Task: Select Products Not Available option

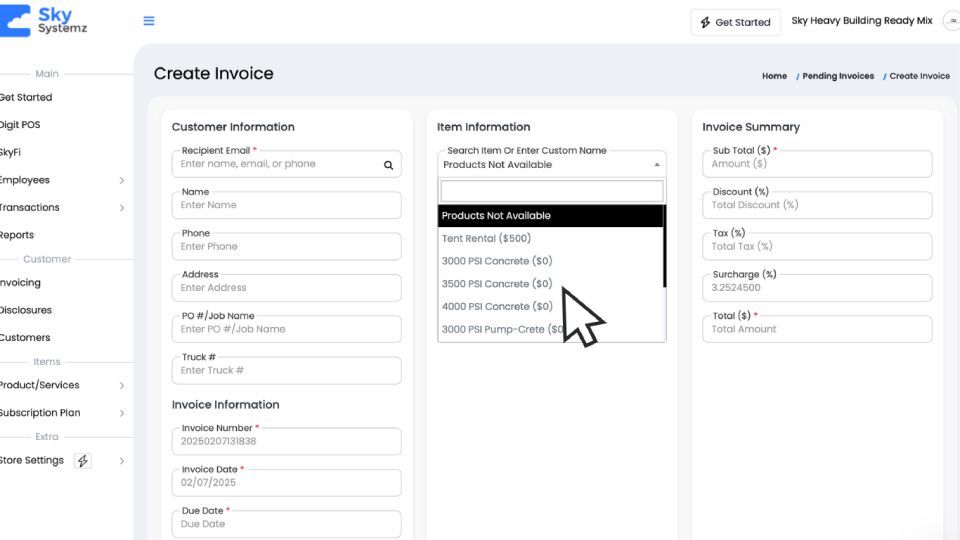Action: click(x=550, y=216)
